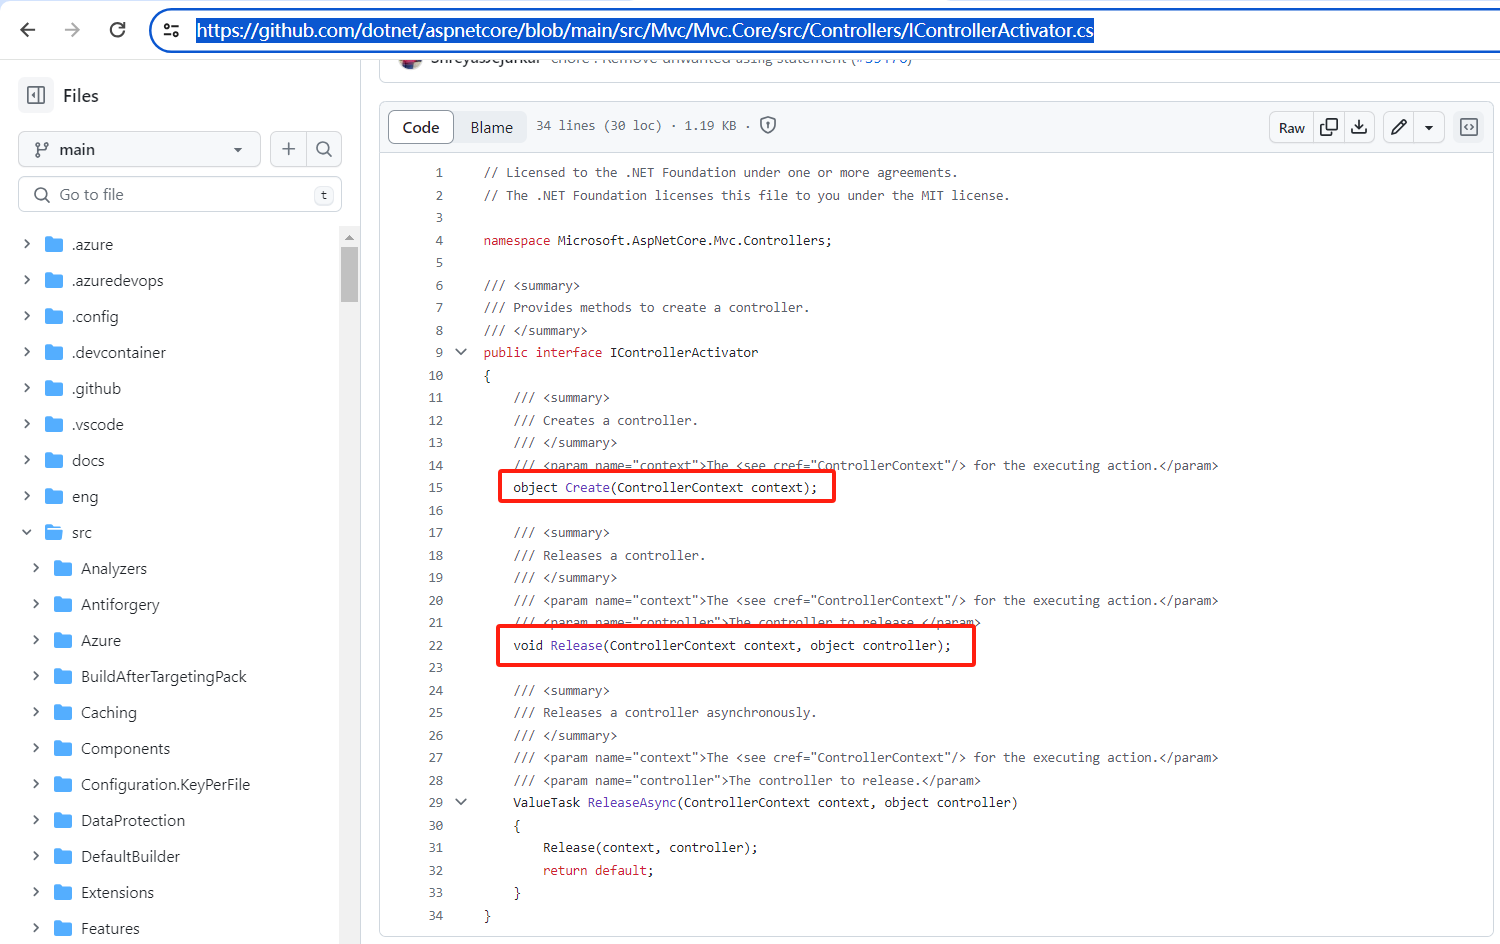
Task: Open more edit options dropdown
Action: (1429, 127)
